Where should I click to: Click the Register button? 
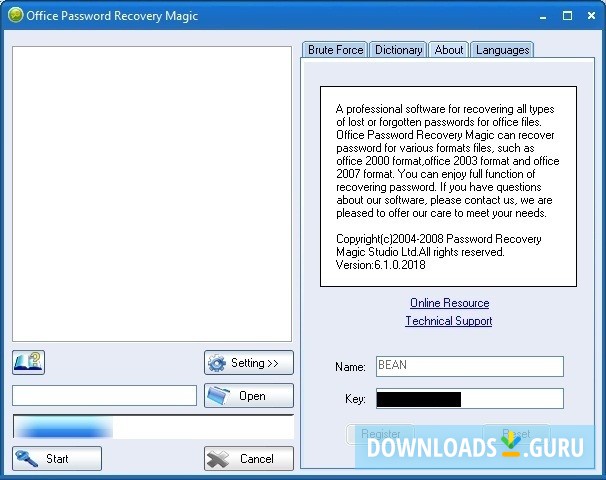[x=381, y=434]
